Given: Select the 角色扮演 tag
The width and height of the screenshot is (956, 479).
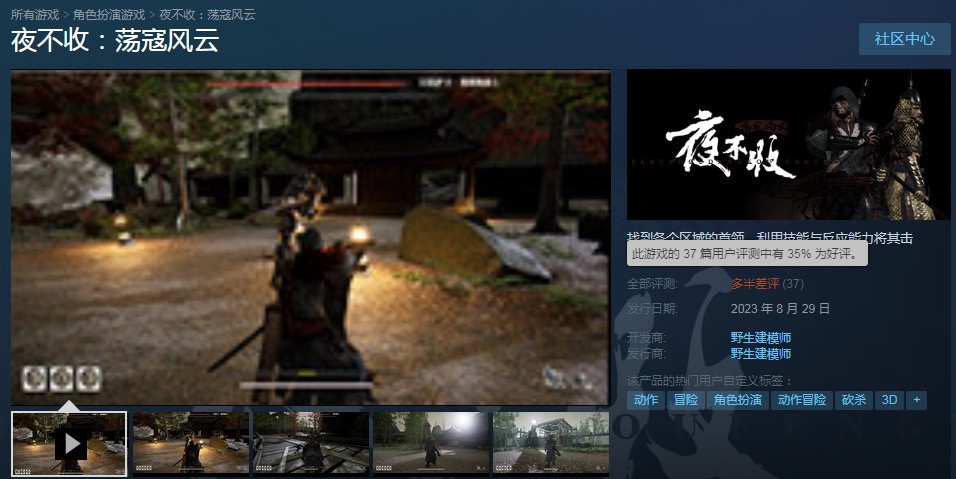Looking at the screenshot, I should [x=738, y=400].
